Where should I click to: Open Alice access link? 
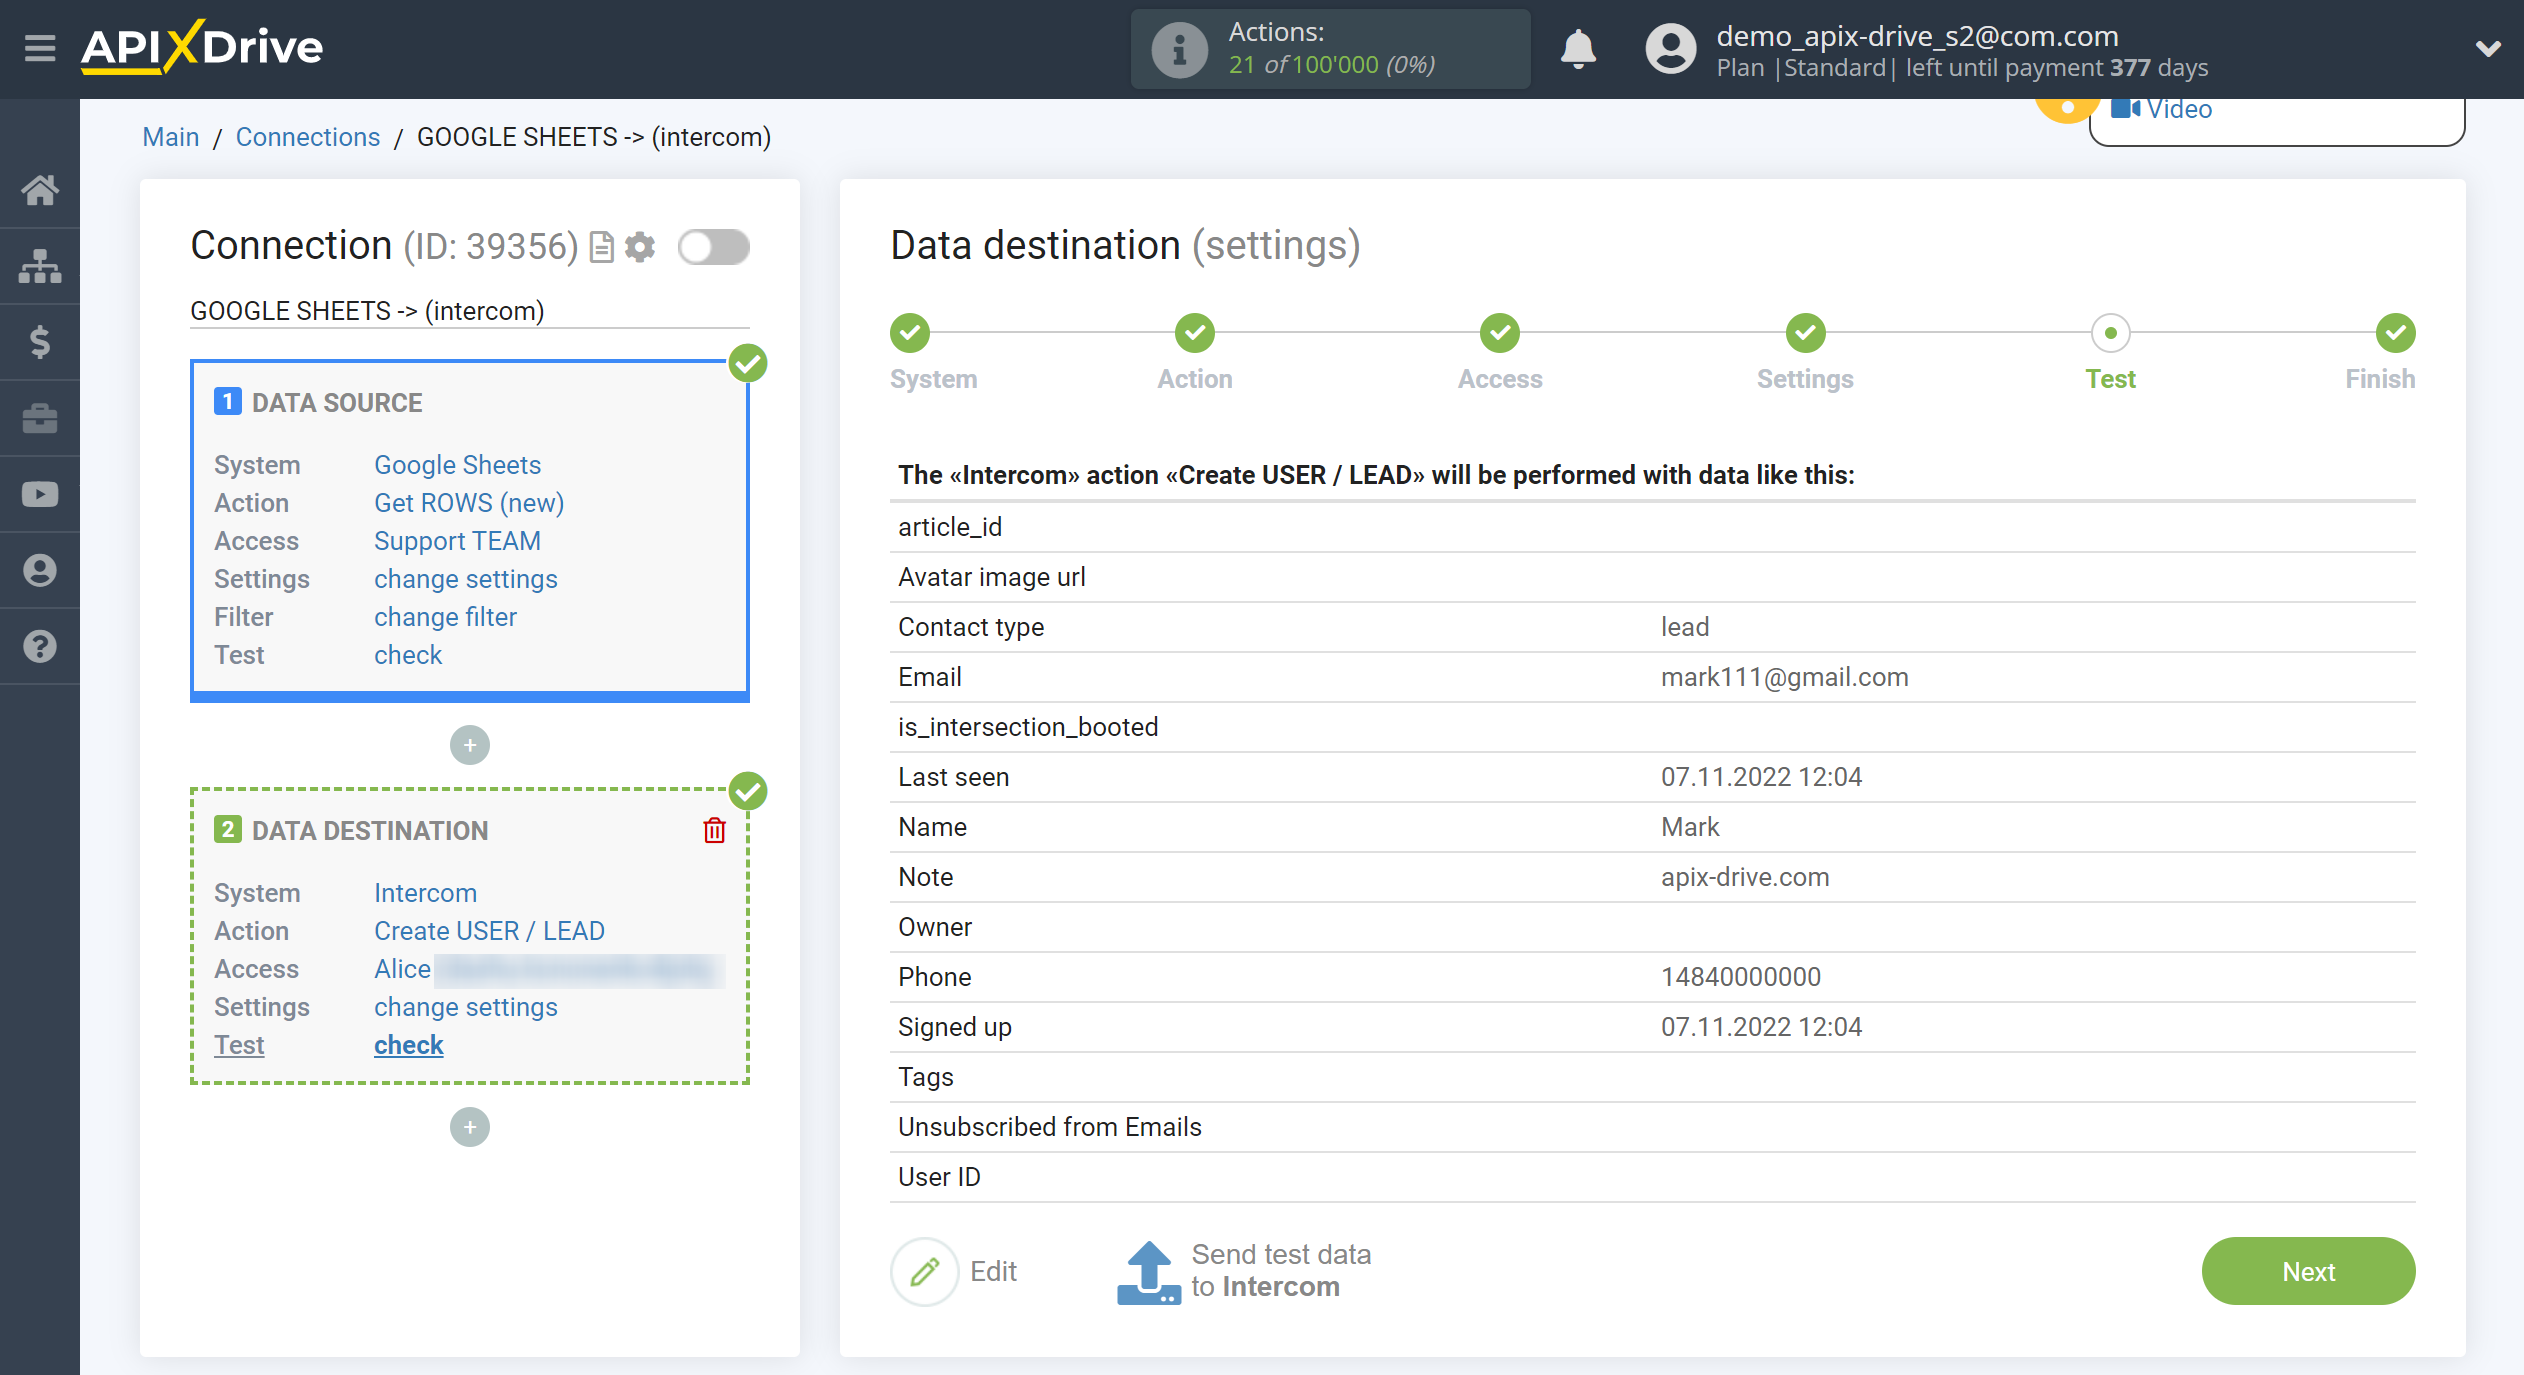(x=402, y=969)
